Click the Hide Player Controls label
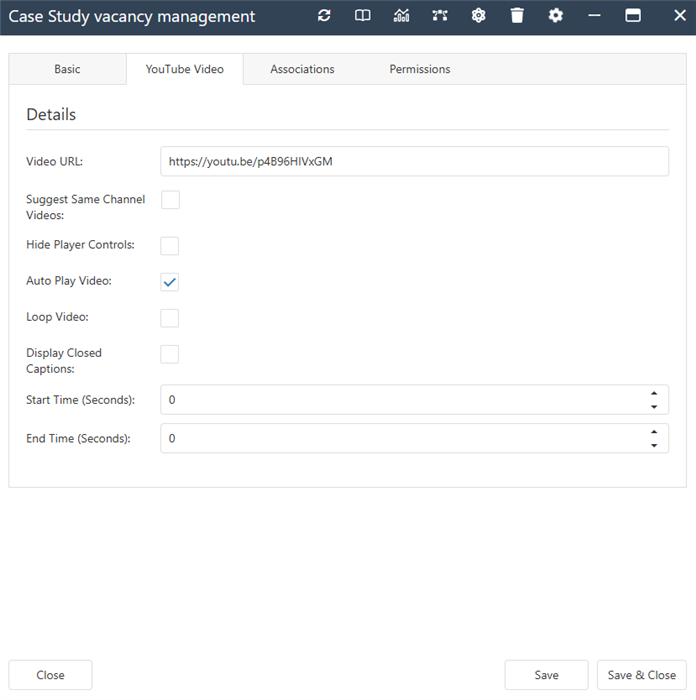696x700 pixels. pyautogui.click(x=80, y=245)
